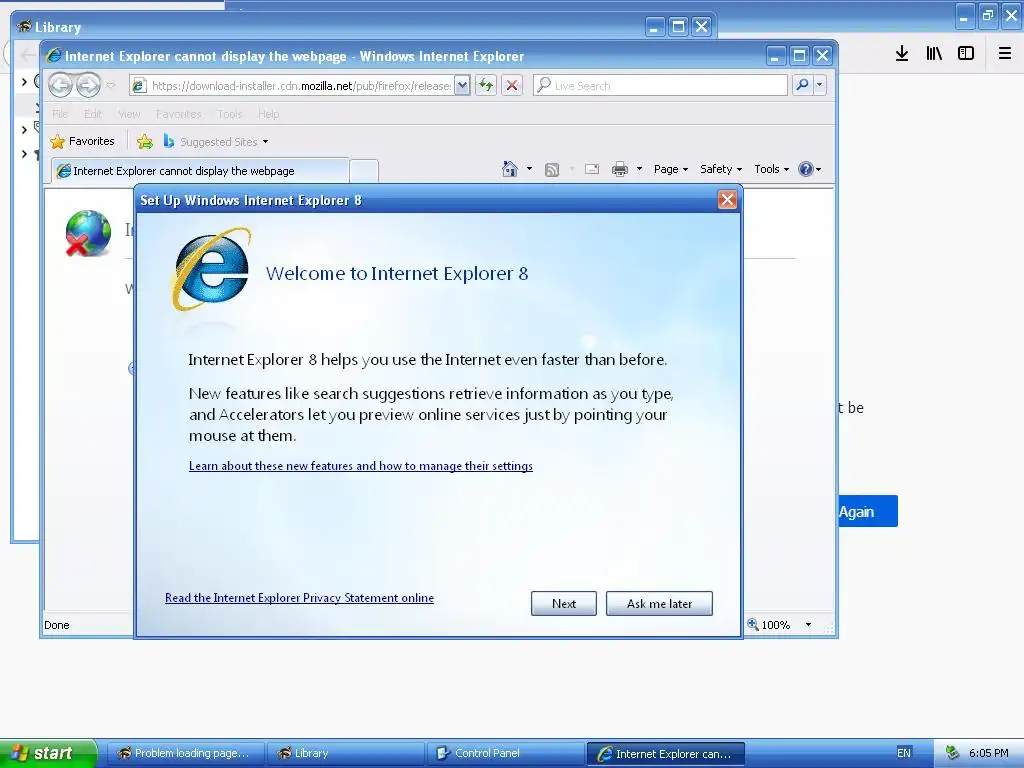
Task: Select Internet Explorer taskbar button
Action: pos(665,753)
